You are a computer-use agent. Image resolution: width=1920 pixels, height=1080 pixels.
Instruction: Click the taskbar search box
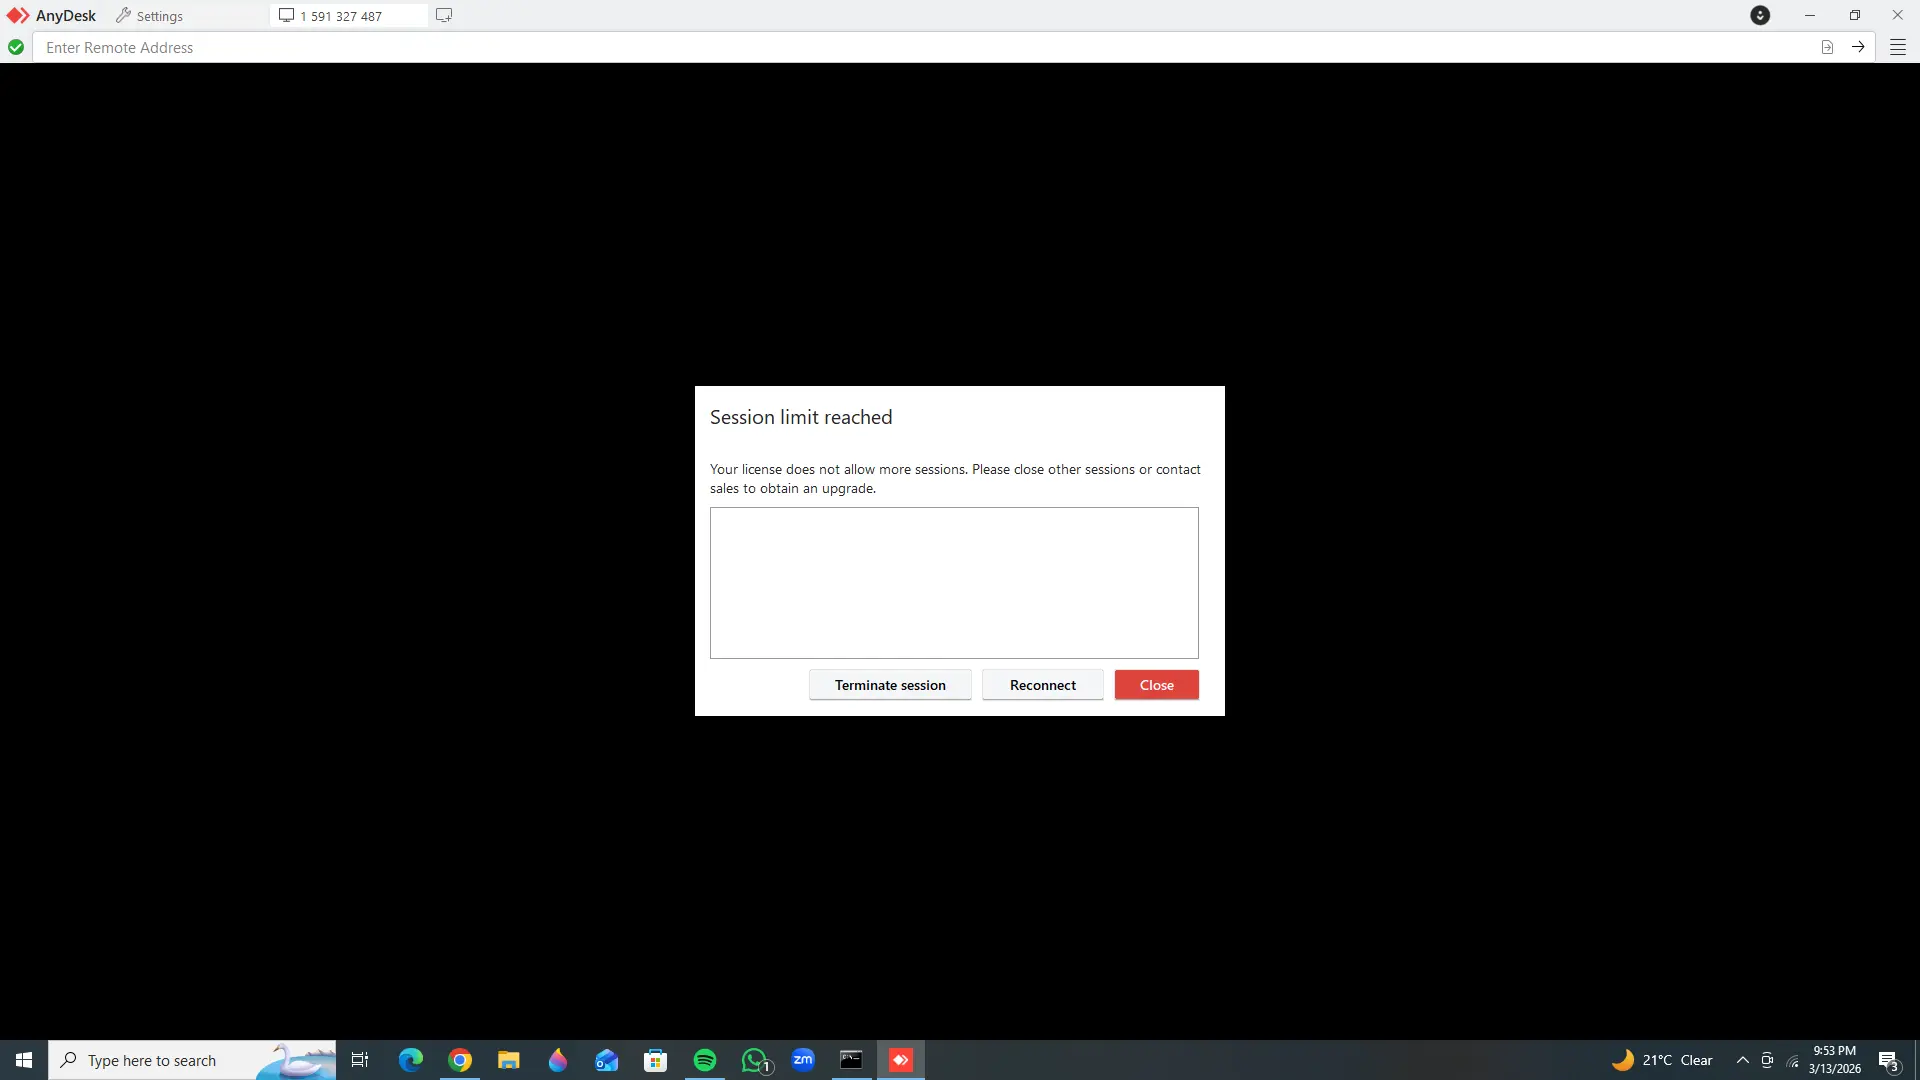[x=192, y=1060]
